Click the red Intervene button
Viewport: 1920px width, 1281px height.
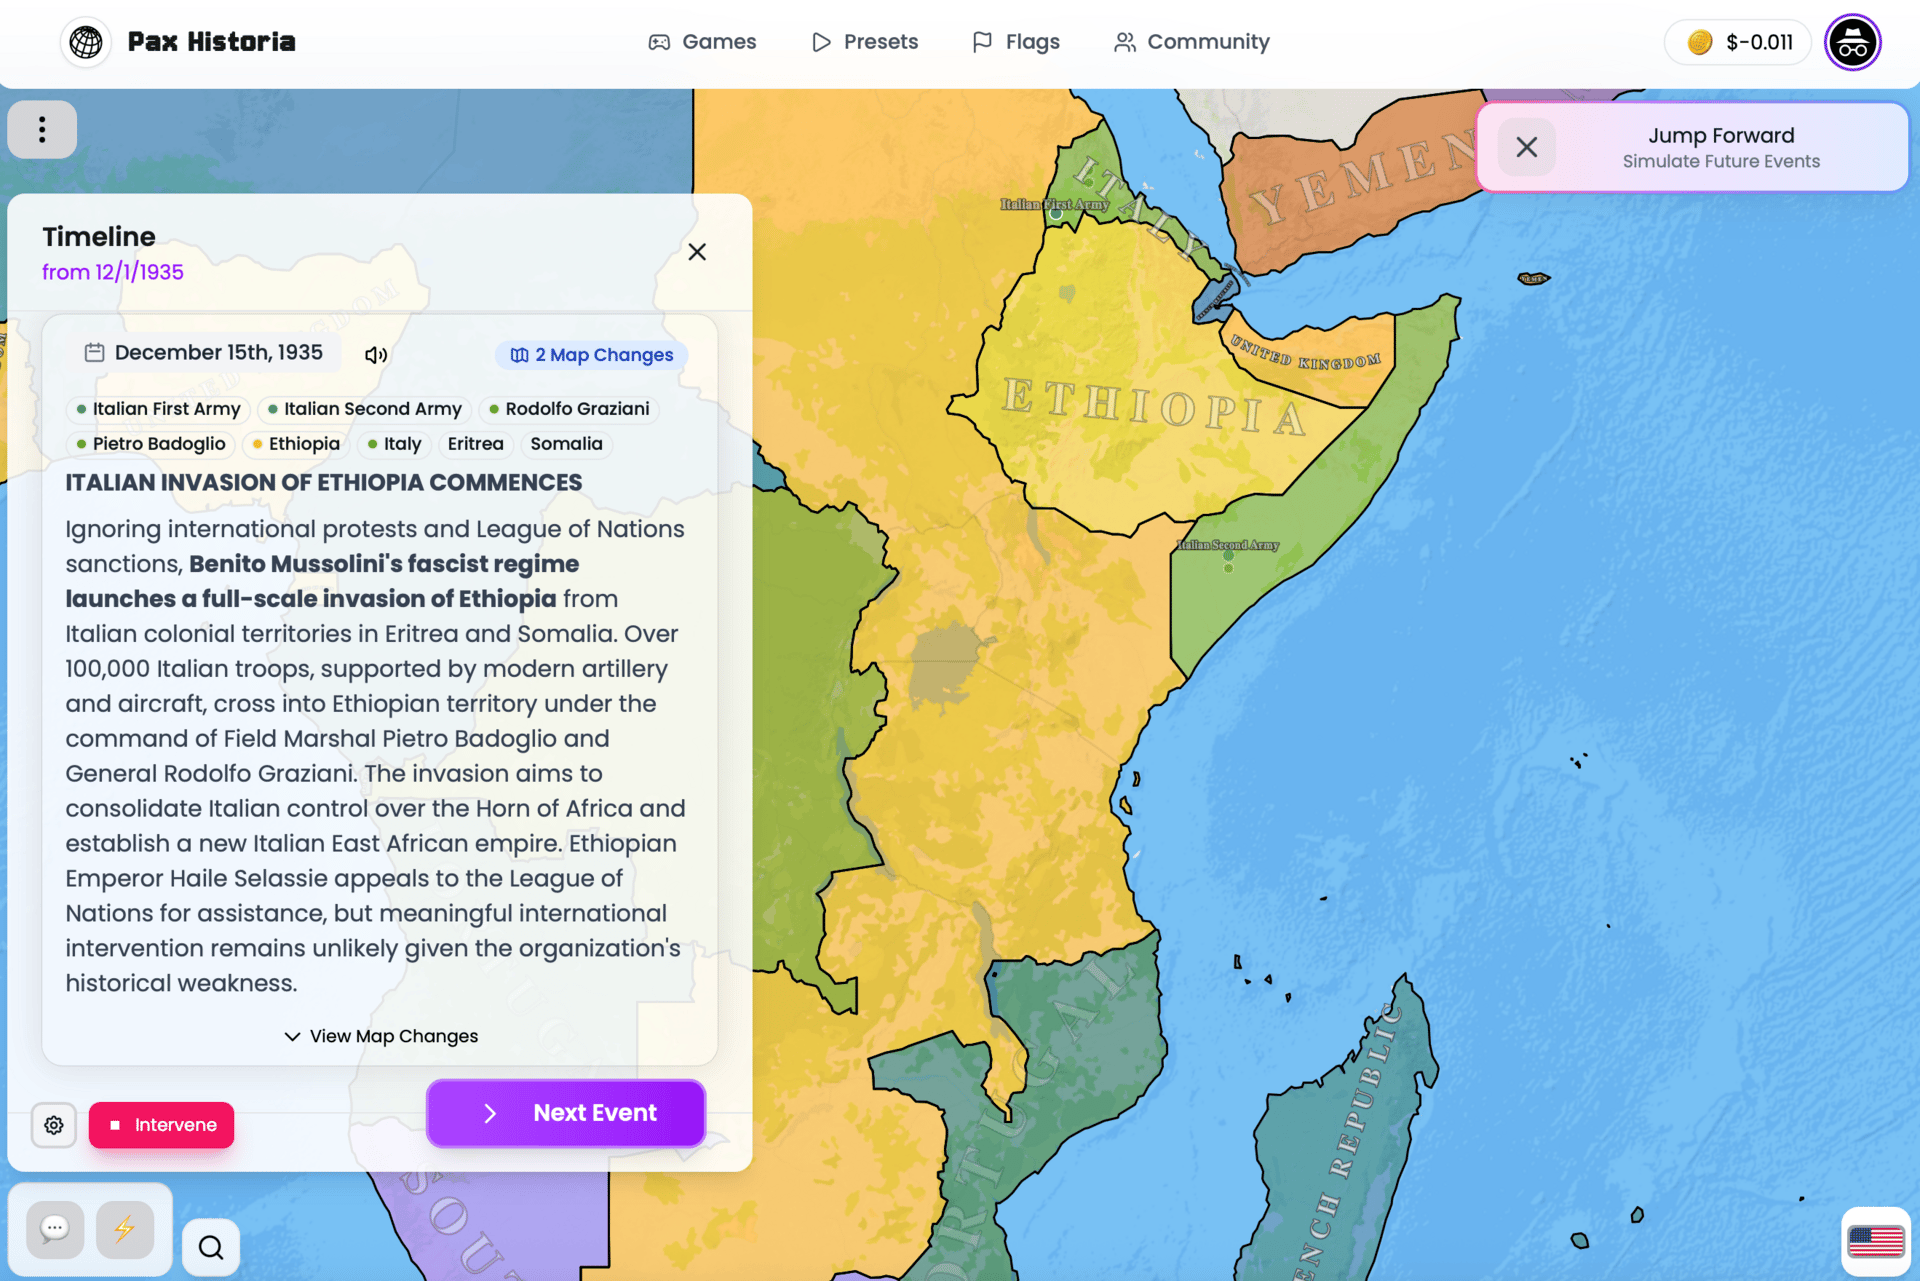click(162, 1125)
